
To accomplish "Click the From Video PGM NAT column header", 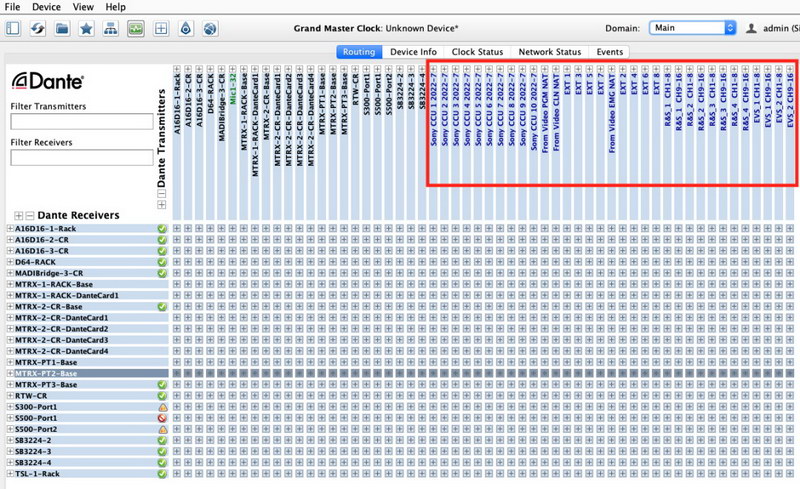I will point(544,114).
